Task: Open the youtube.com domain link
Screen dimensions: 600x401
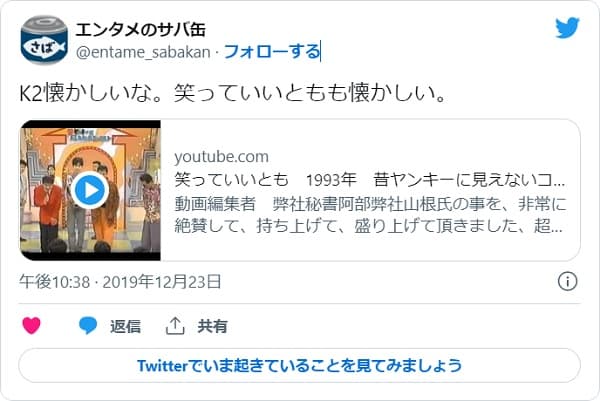Action: 222,156
